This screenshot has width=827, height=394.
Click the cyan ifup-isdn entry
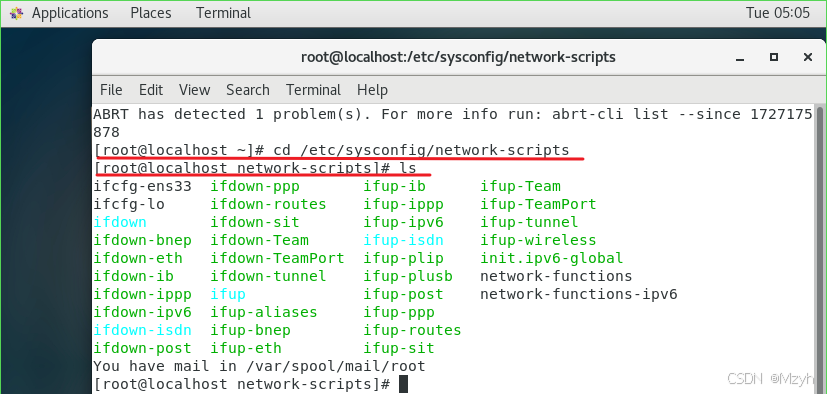point(403,240)
